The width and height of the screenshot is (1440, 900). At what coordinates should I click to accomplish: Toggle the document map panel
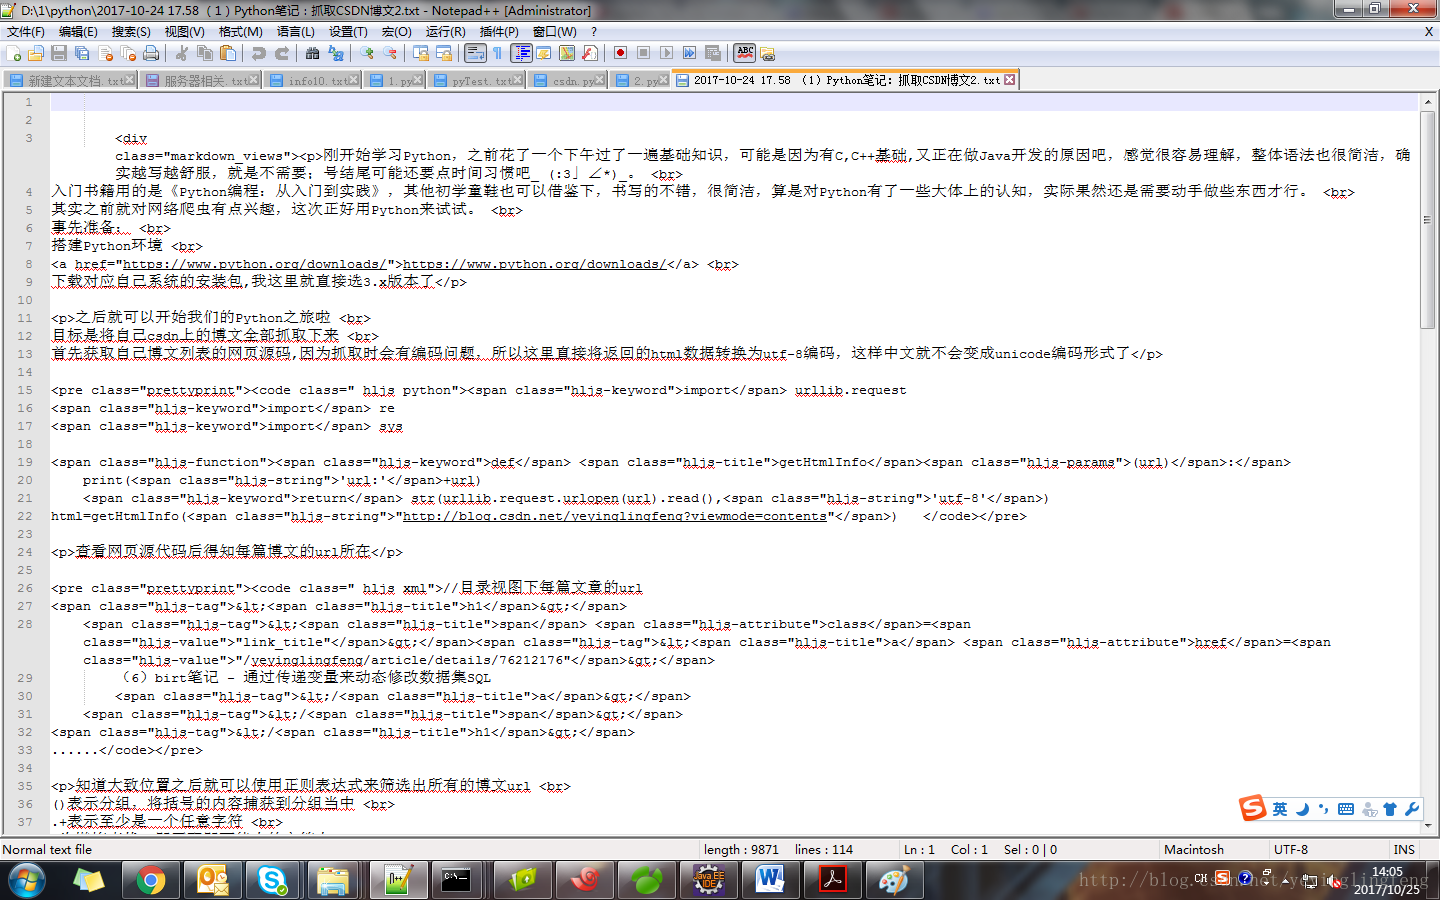567,53
